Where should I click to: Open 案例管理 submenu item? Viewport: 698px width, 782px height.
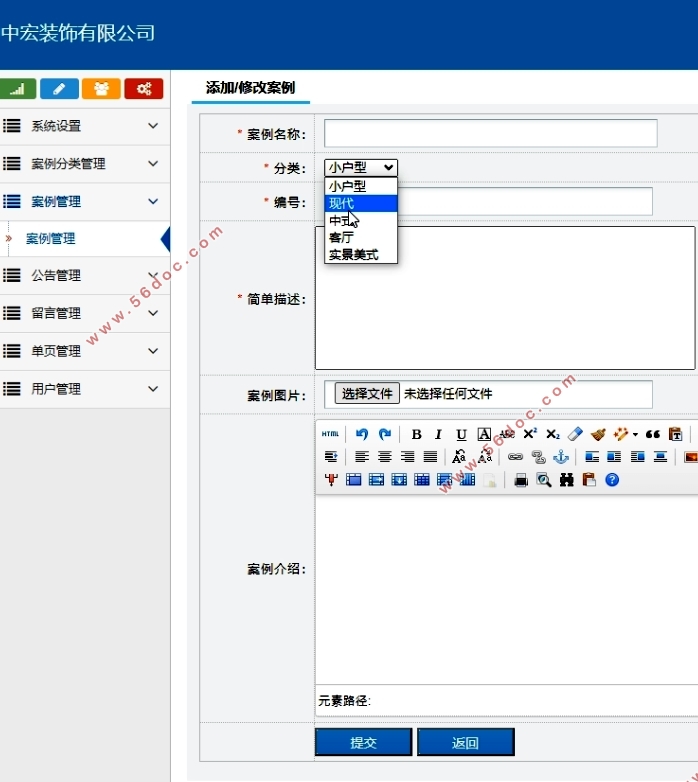point(50,239)
